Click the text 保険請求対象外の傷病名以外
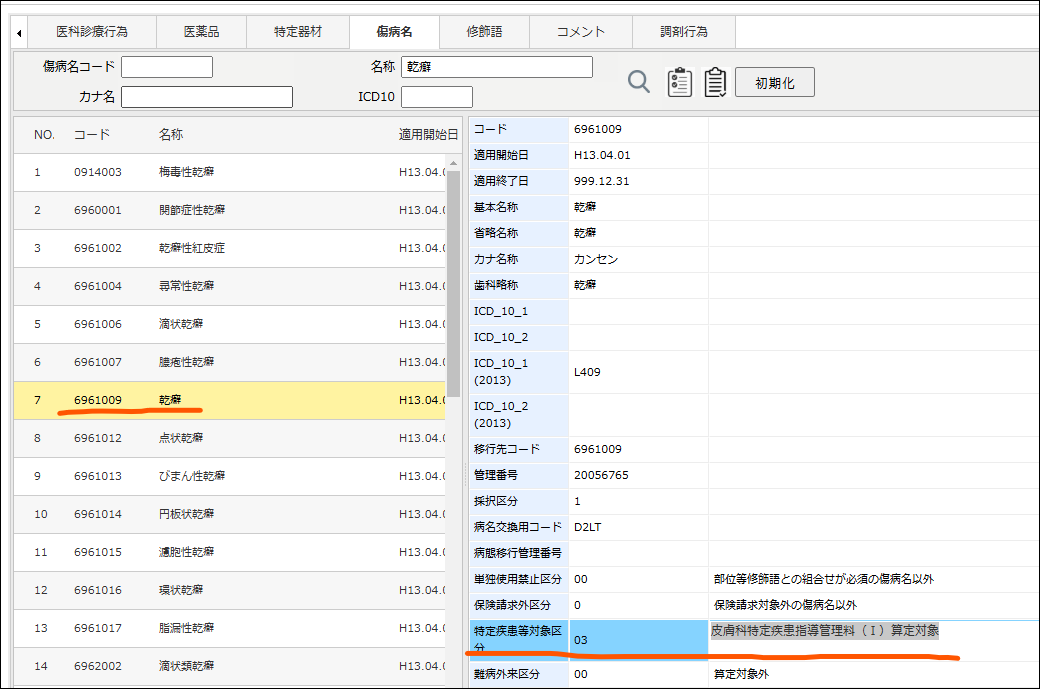 [785, 605]
